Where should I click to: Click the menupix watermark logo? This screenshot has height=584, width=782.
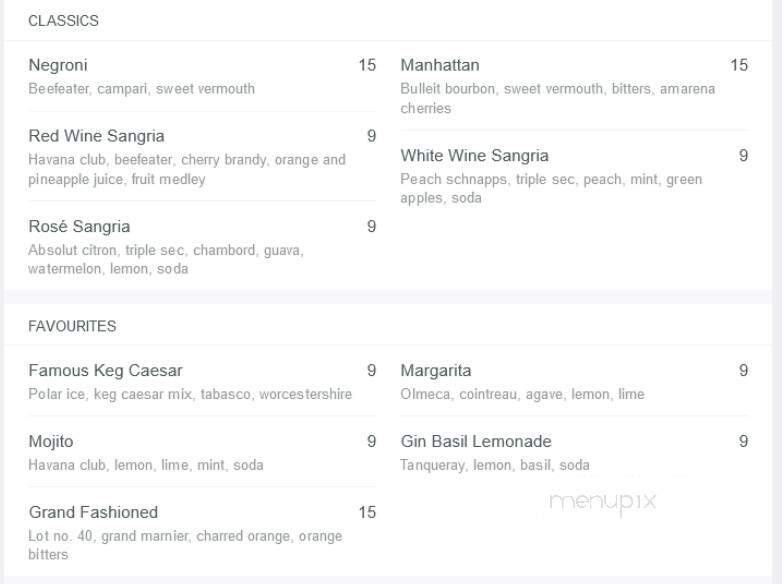point(602,502)
